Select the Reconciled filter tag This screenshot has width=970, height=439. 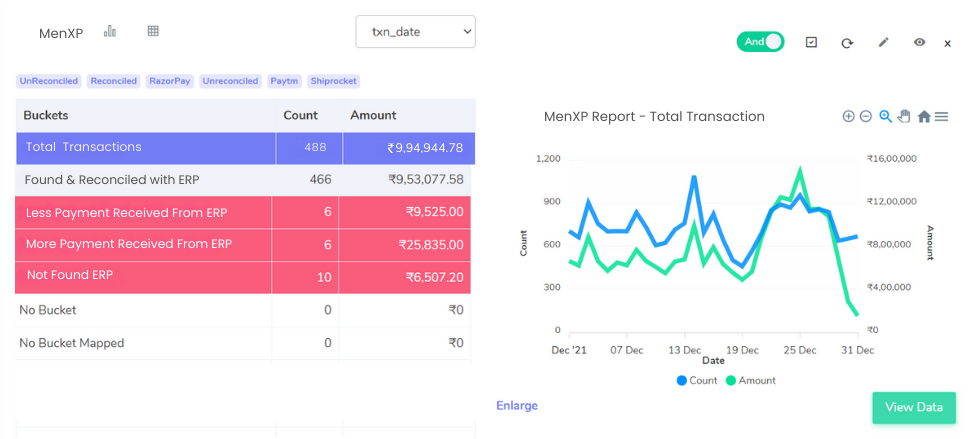113,81
